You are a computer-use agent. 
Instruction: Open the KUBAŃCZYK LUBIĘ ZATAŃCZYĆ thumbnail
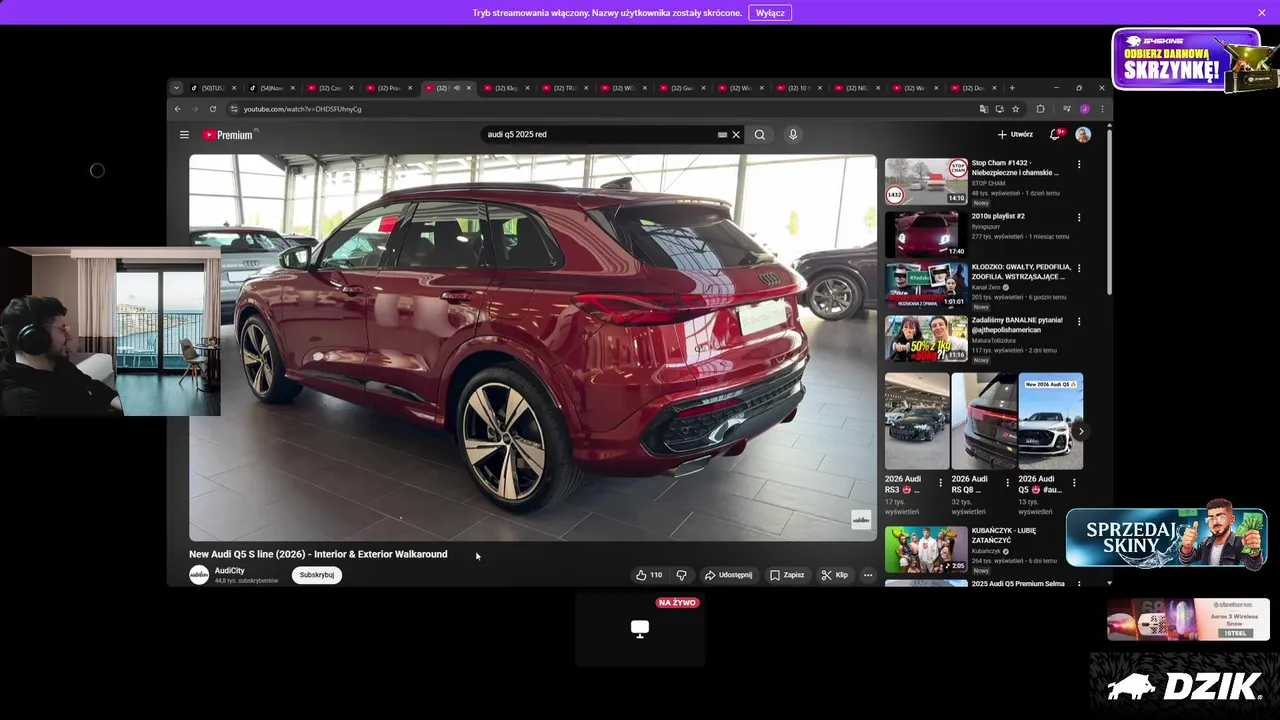click(x=926, y=549)
